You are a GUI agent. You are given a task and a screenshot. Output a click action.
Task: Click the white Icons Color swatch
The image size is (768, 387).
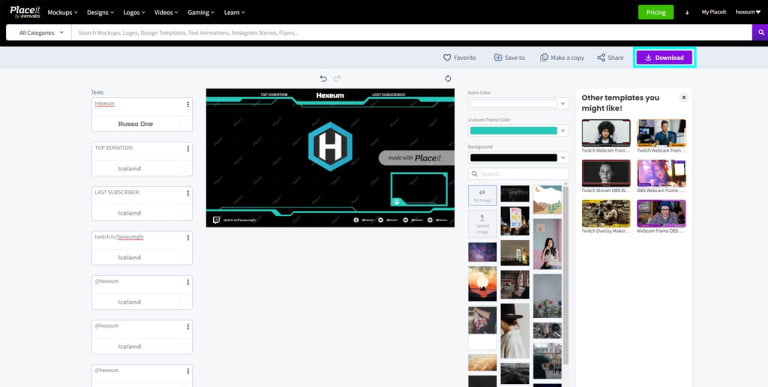pyautogui.click(x=513, y=103)
